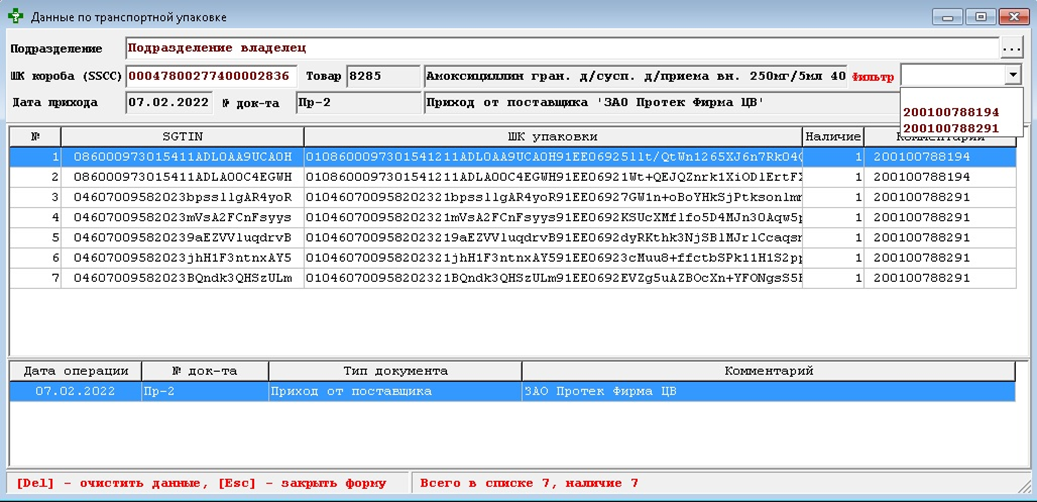Click the Тип документа column header
The height and width of the screenshot is (502, 1037).
coord(394,371)
